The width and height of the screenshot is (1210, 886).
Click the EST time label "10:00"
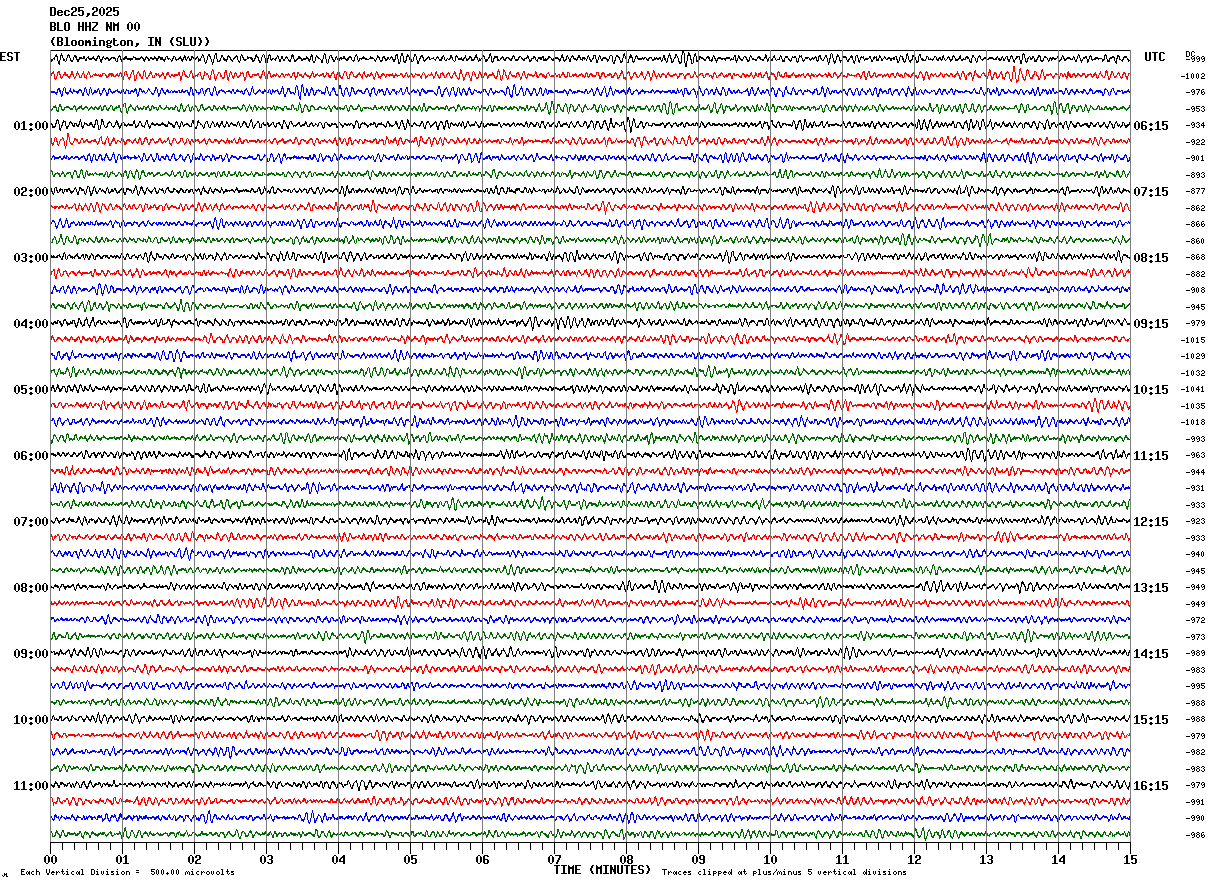[x=31, y=720]
